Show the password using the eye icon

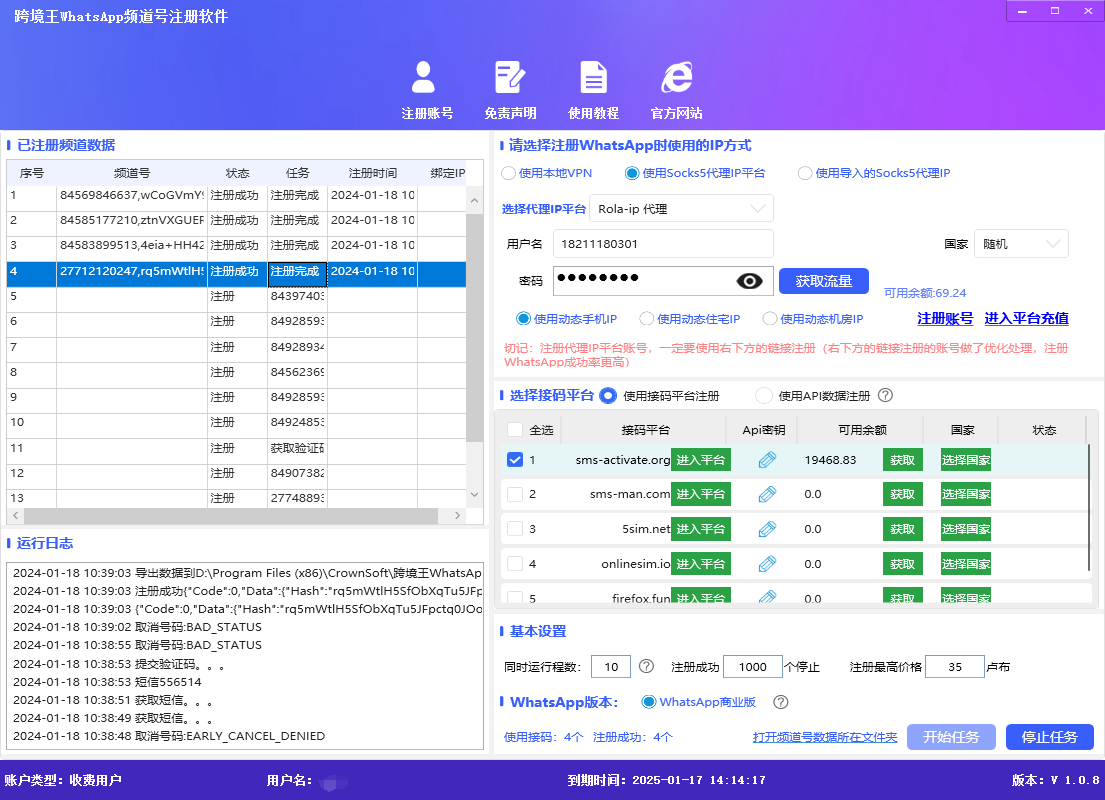747,280
